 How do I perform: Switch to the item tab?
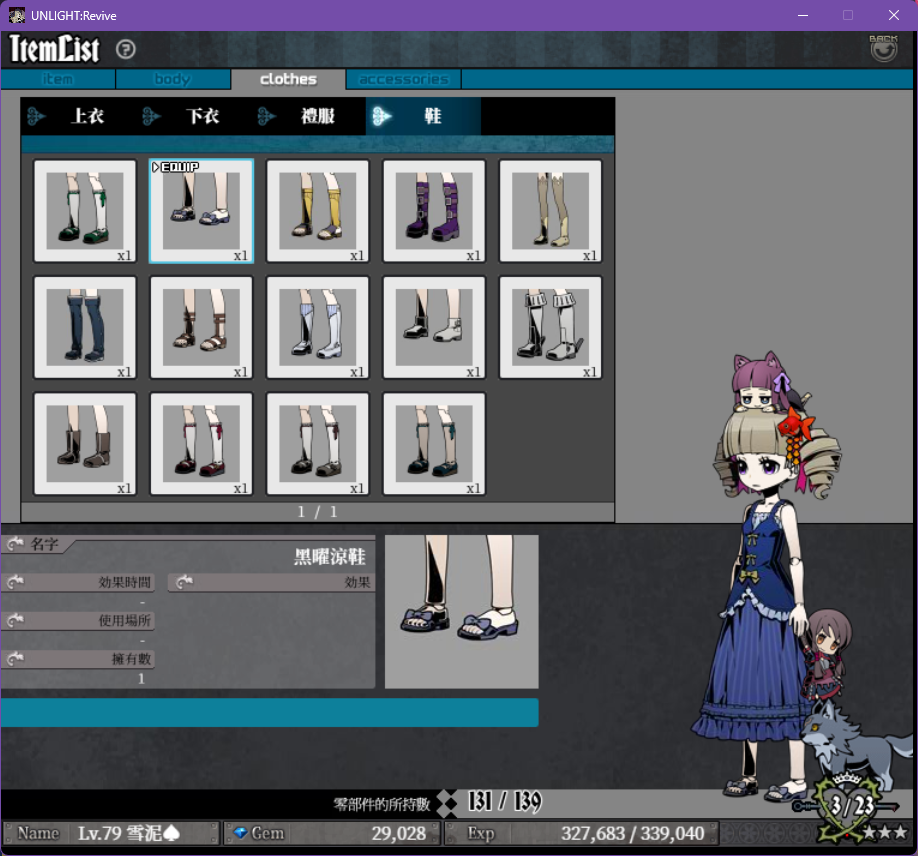point(58,79)
